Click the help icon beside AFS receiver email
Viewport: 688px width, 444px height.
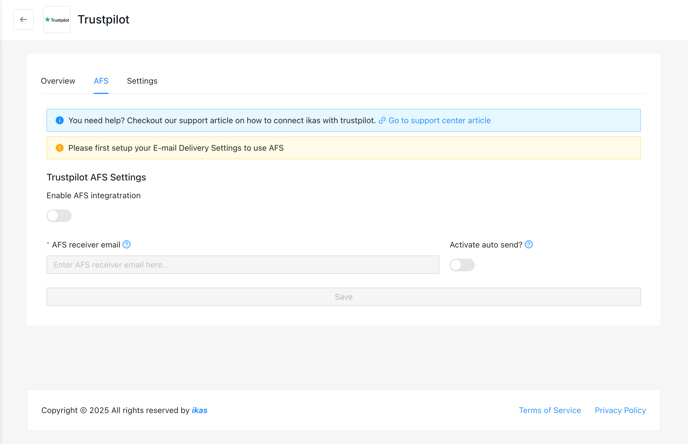[x=126, y=244]
